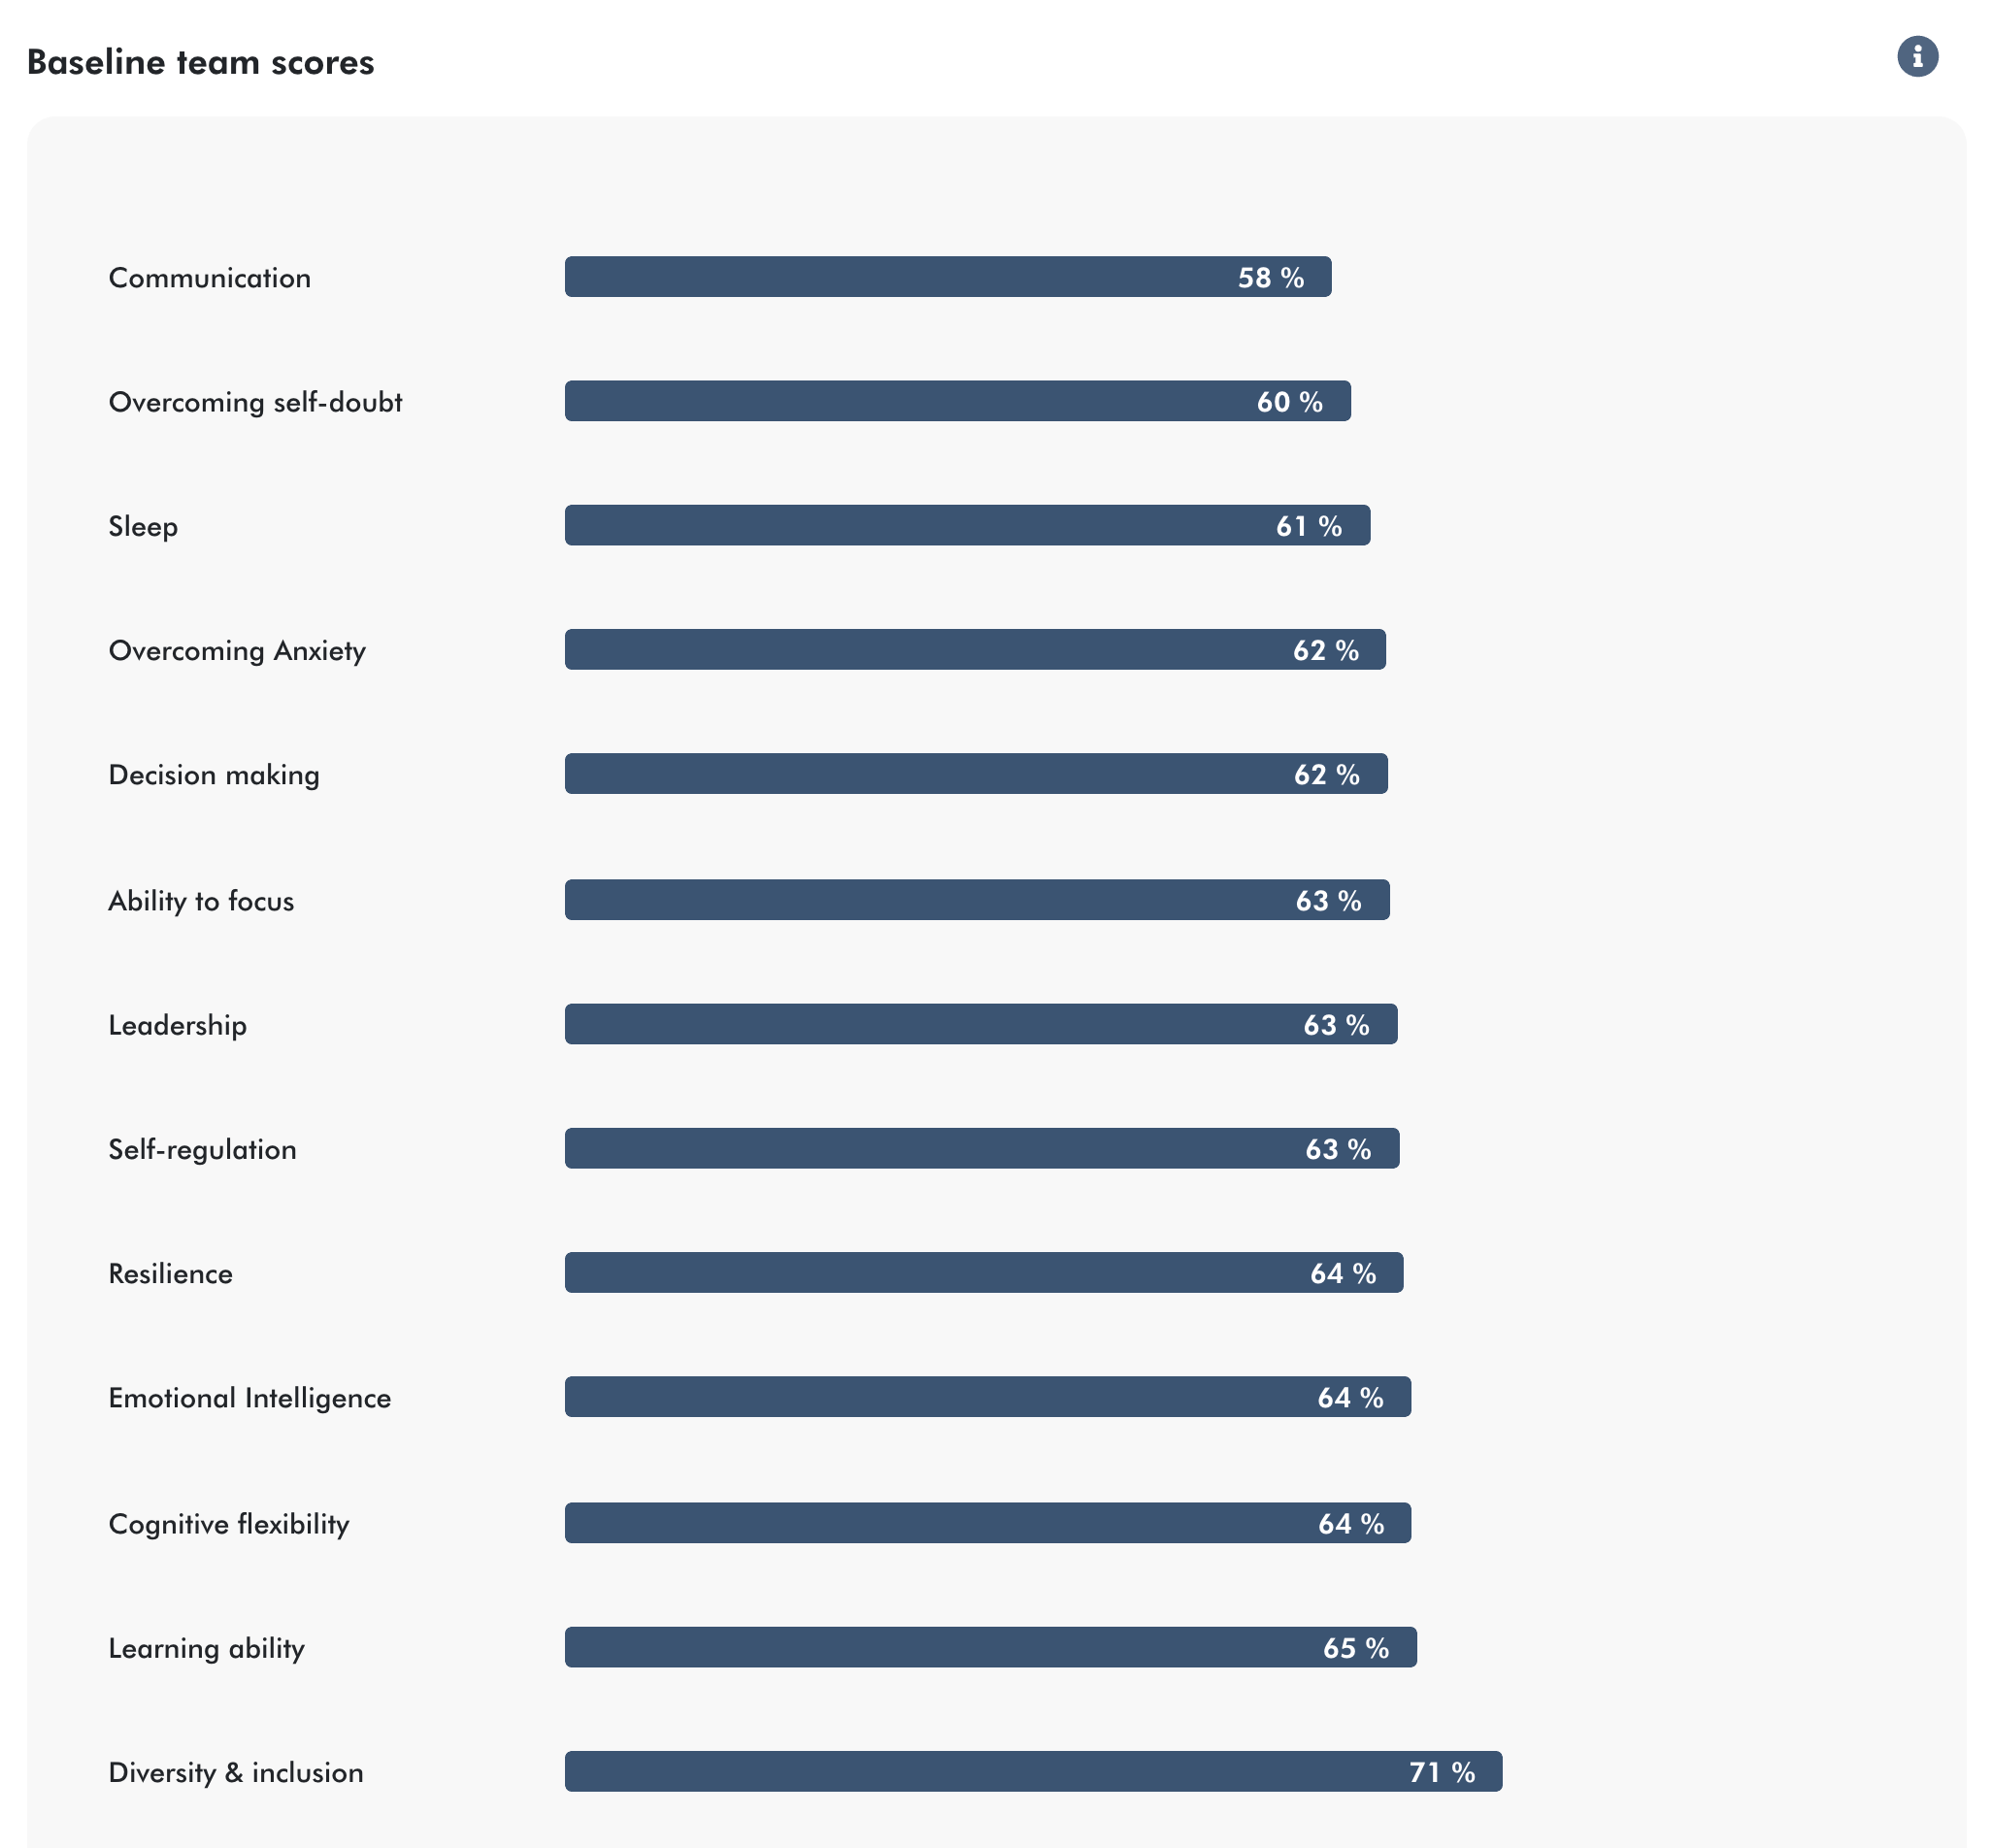
Task: Select the Diversity & inclusion label
Action: point(235,1772)
